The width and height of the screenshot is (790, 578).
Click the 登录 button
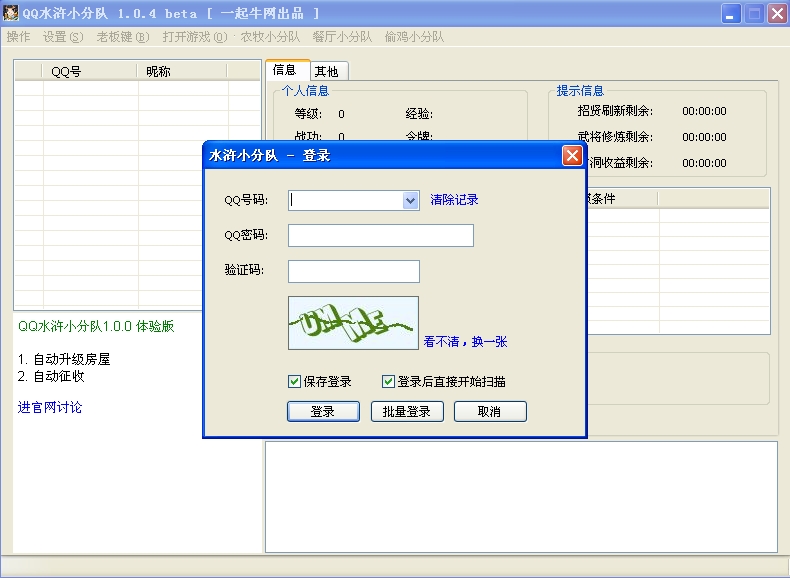point(323,411)
